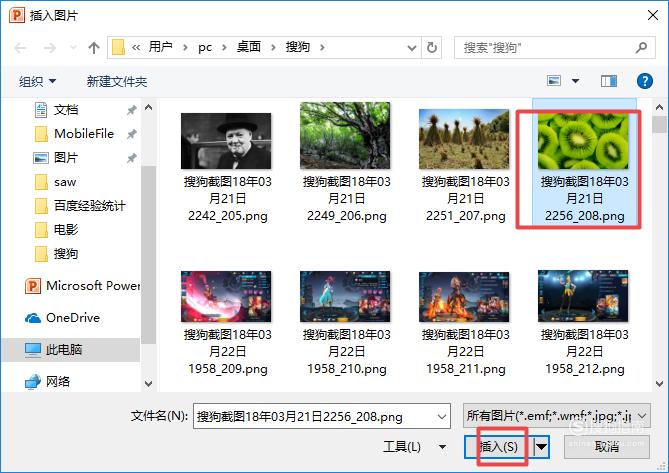Viewport: 669px width, 473px height.
Task: Select 文档 in the navigation pane
Action: pyautogui.click(x=66, y=110)
